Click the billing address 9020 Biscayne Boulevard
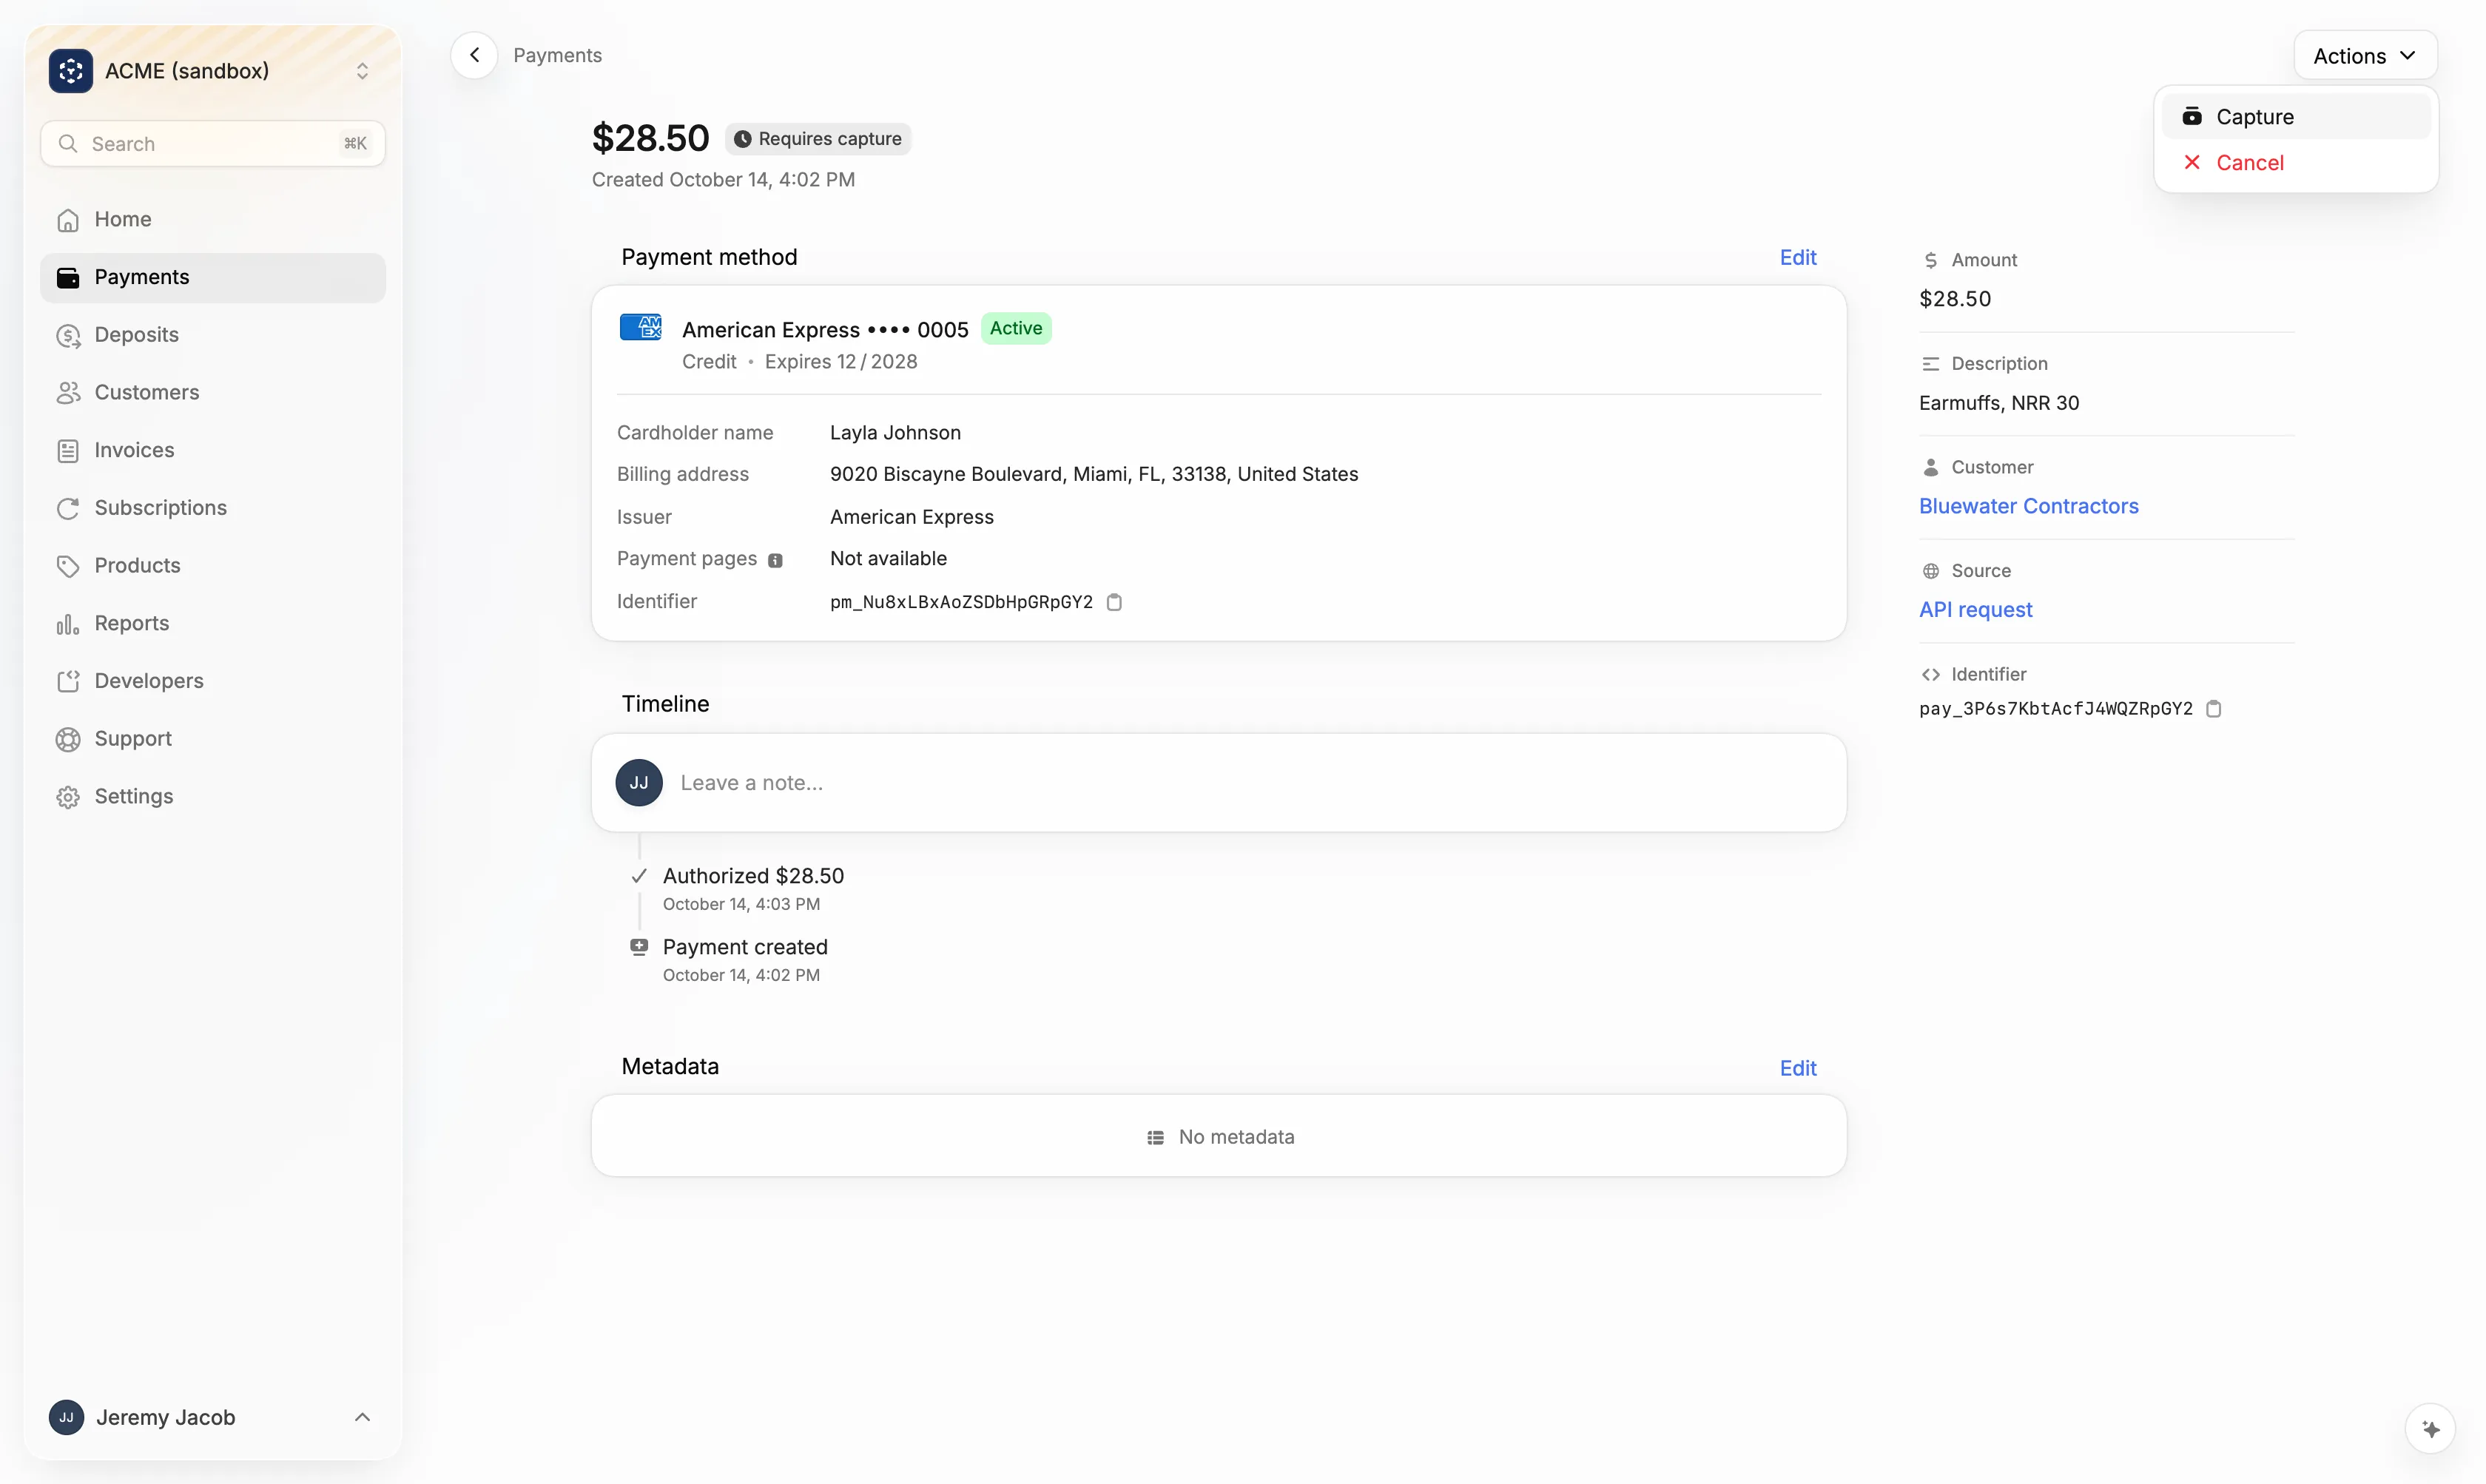 click(x=1094, y=475)
